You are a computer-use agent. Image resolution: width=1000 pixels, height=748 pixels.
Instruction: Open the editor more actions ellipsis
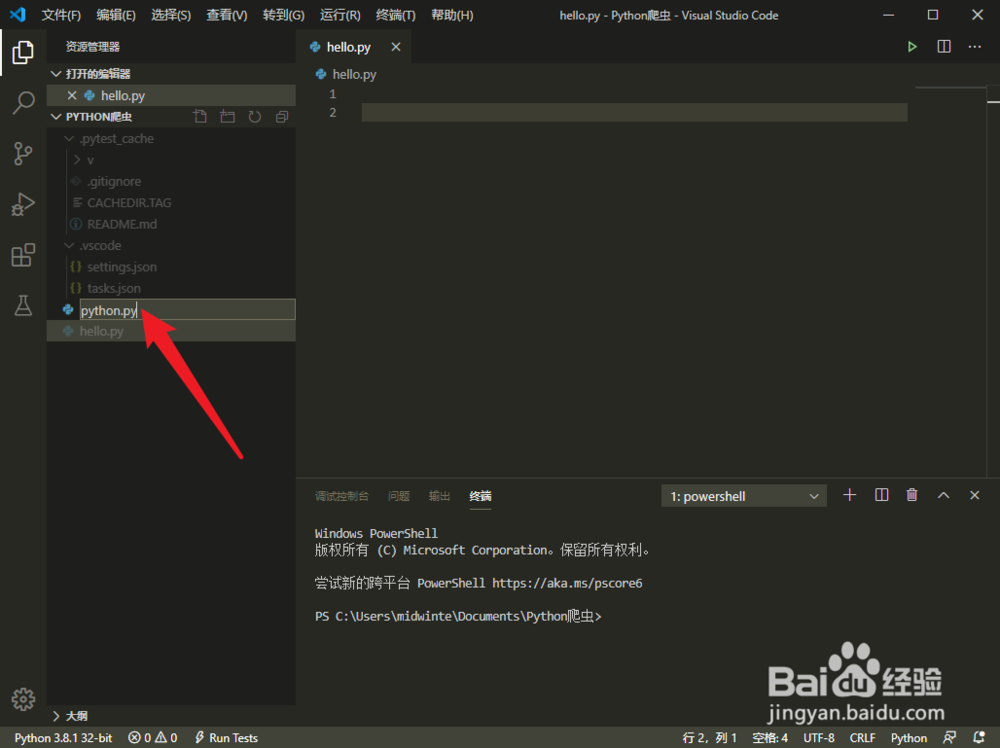tap(974, 47)
